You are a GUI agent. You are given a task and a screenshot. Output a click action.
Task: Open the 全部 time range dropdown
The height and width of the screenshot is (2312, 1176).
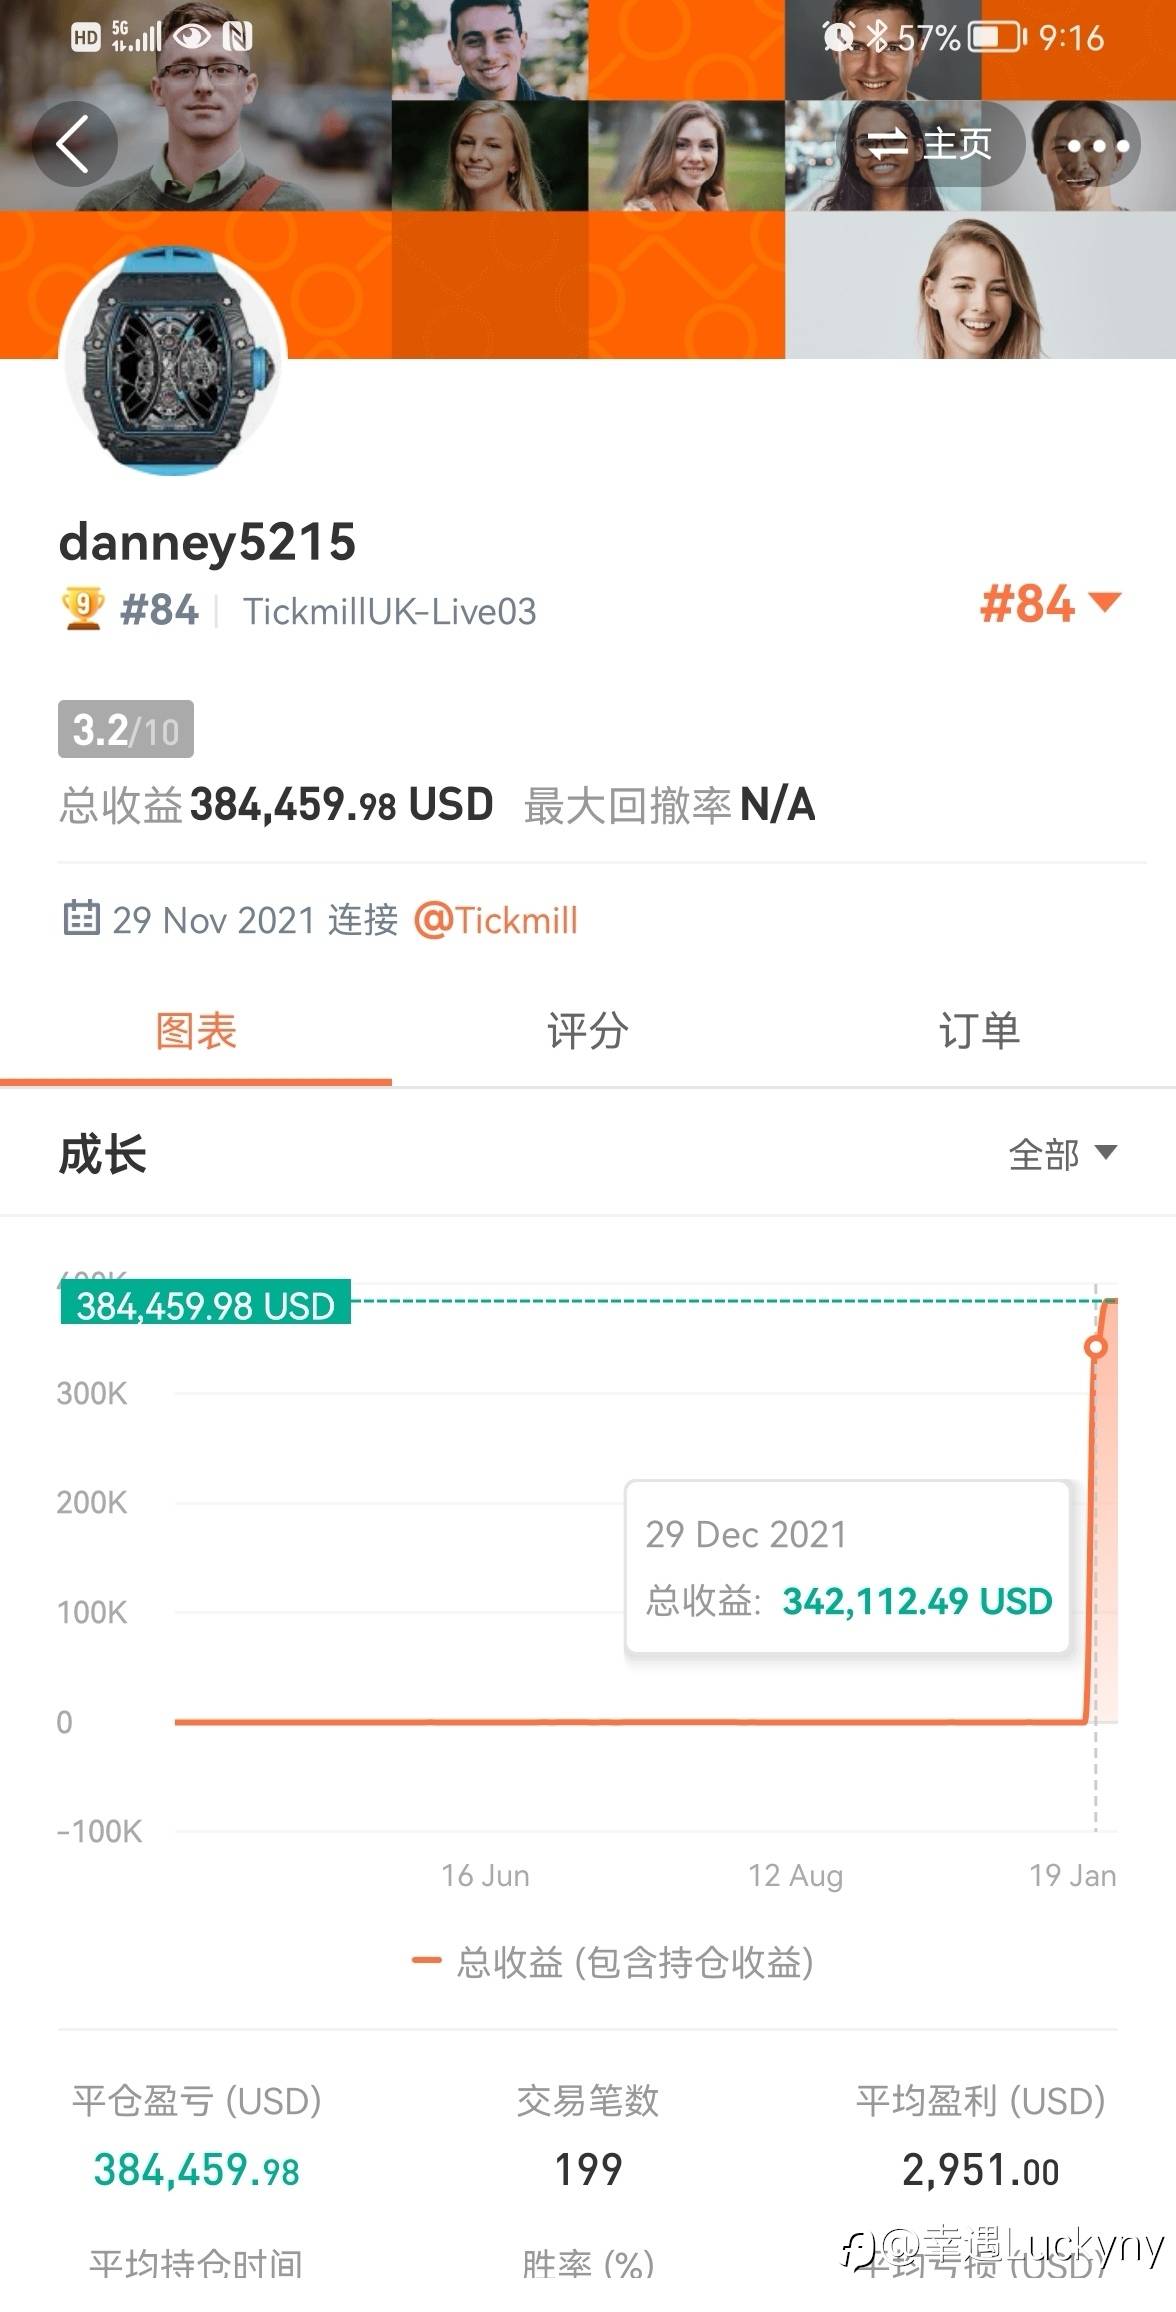1062,1154
